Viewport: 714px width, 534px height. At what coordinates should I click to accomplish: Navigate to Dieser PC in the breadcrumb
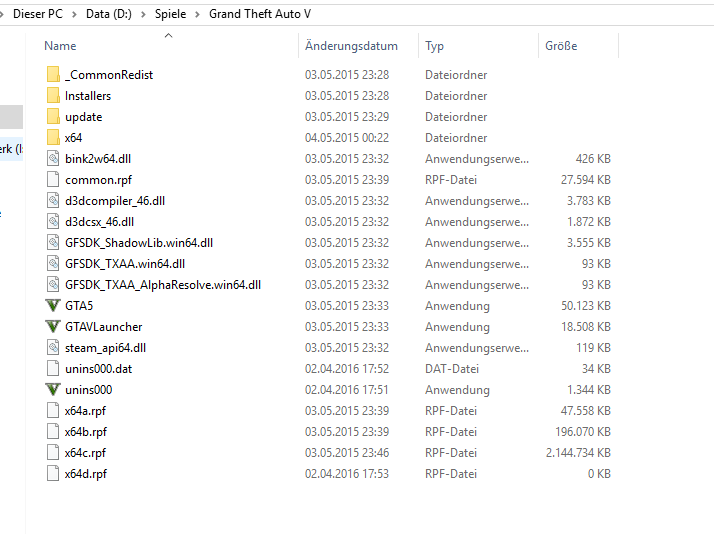(38, 14)
